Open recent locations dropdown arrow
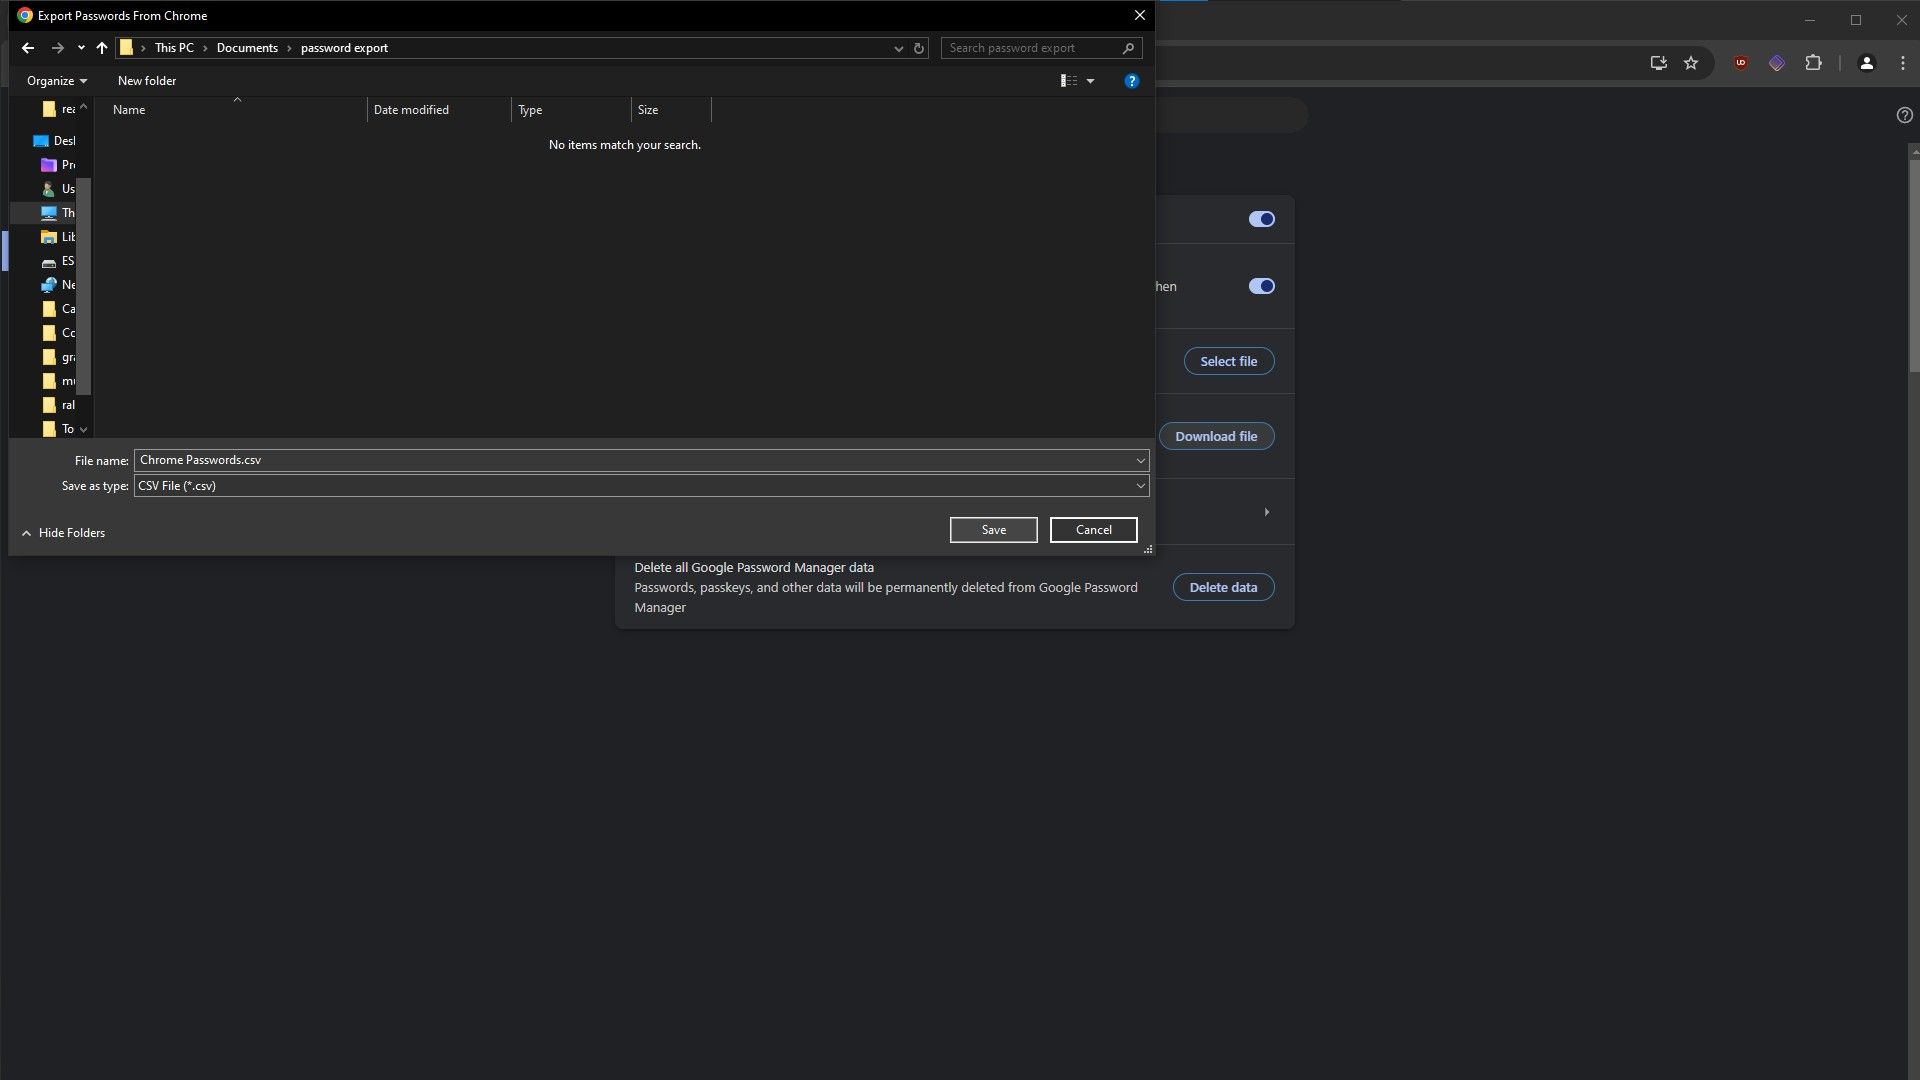 click(x=81, y=48)
